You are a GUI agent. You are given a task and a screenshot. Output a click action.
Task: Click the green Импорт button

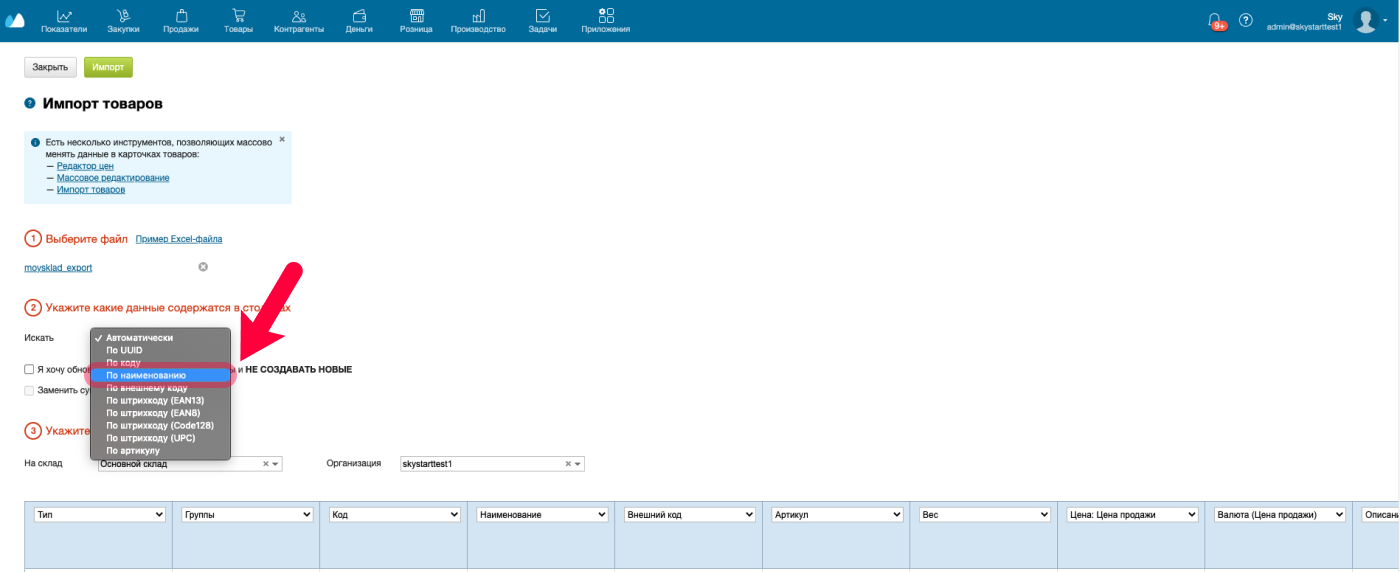coord(108,67)
